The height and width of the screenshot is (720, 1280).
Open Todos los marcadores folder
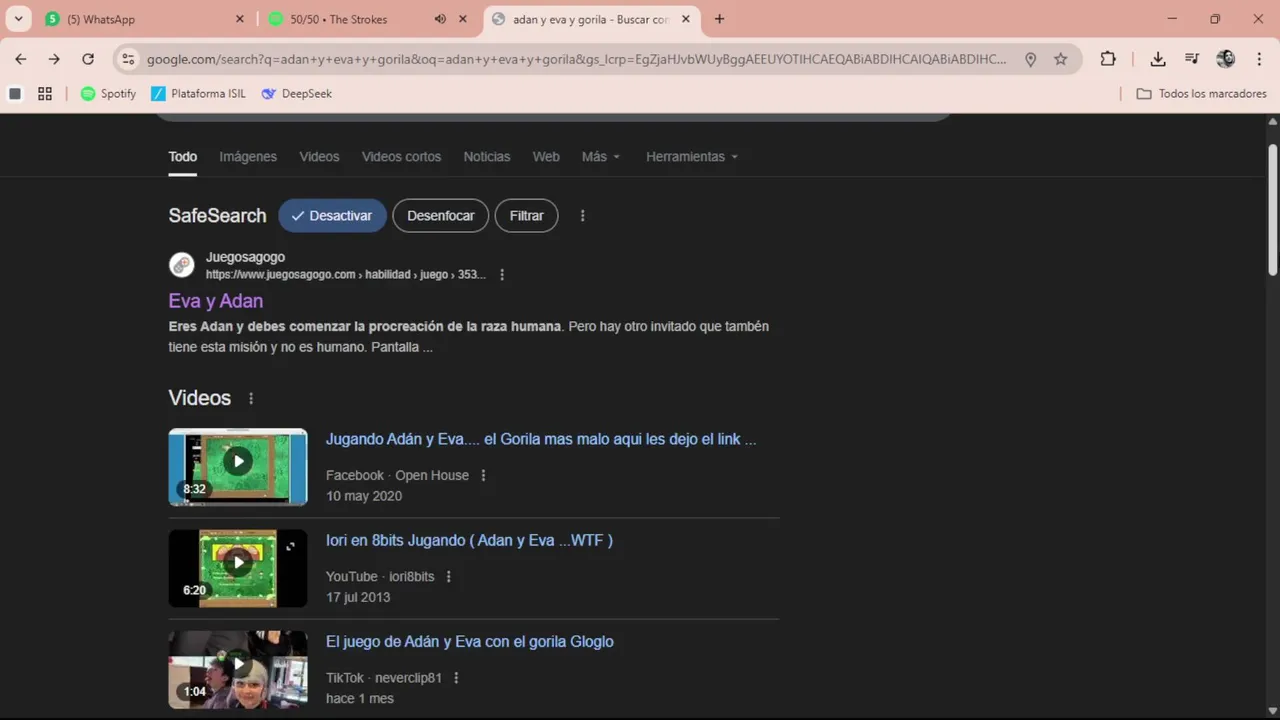point(1201,94)
